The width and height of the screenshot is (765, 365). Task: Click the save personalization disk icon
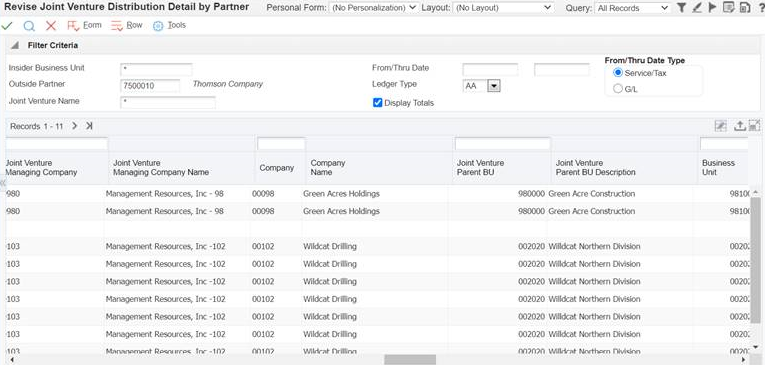click(745, 7)
